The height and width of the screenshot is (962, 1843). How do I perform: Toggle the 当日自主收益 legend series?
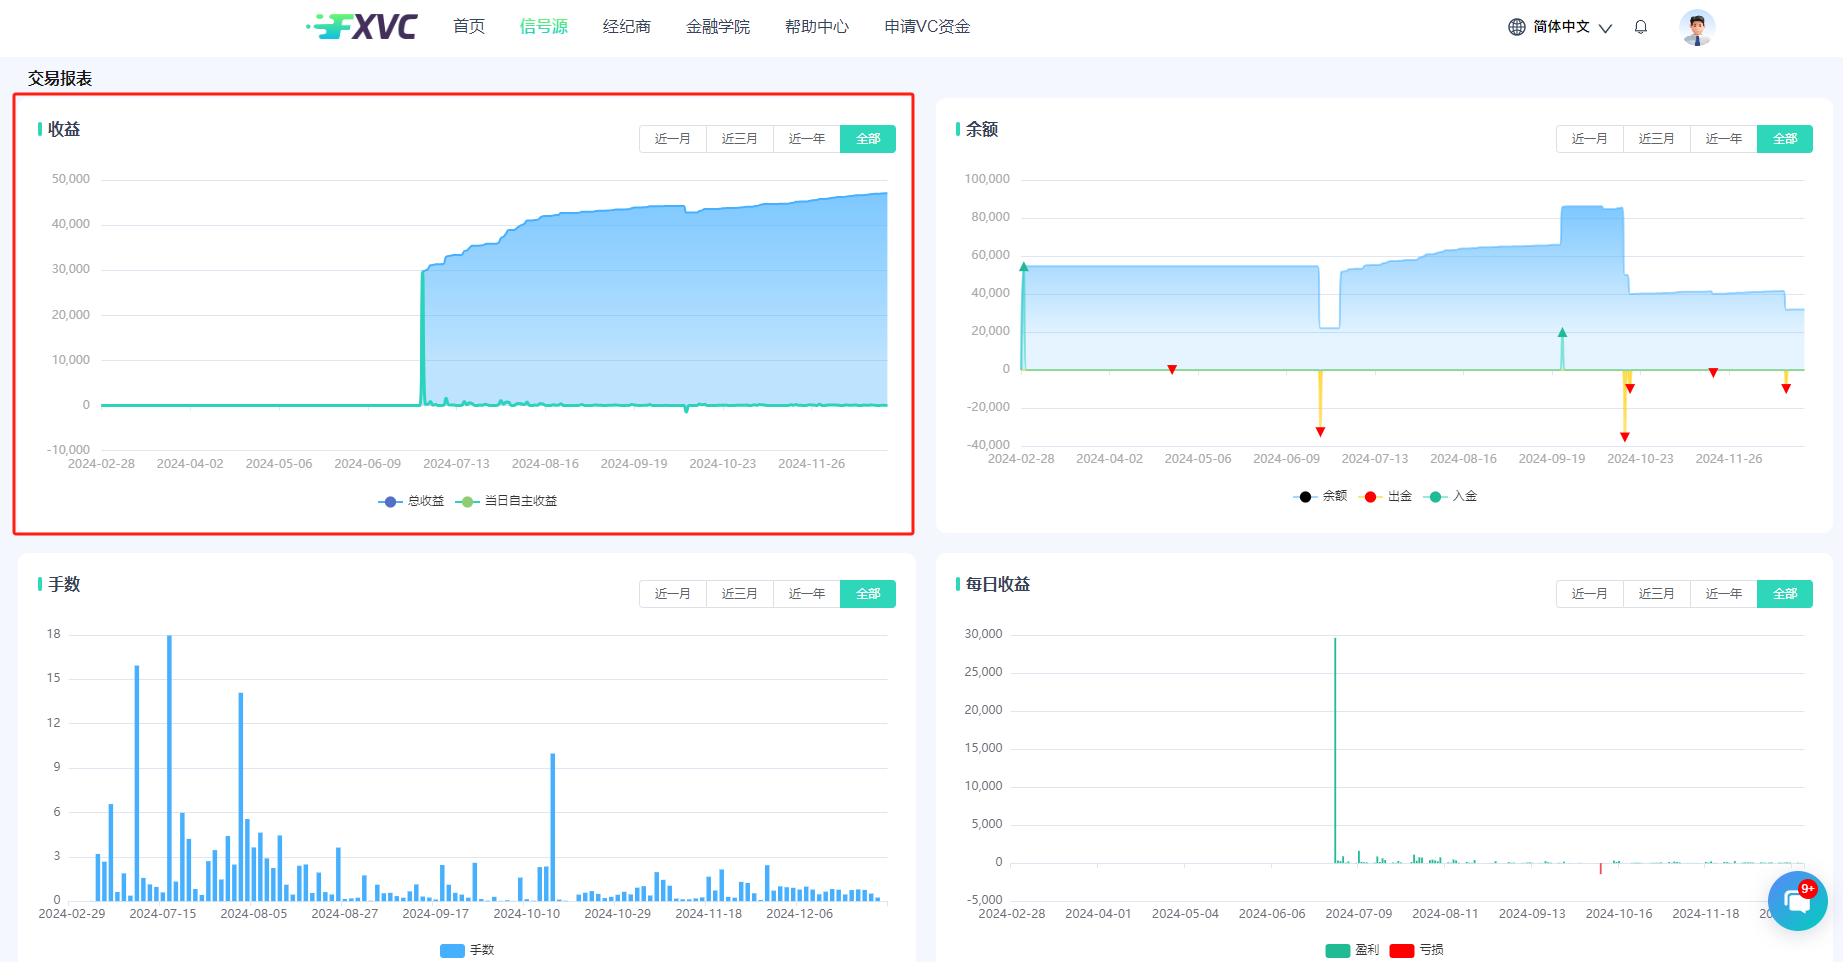tap(506, 501)
